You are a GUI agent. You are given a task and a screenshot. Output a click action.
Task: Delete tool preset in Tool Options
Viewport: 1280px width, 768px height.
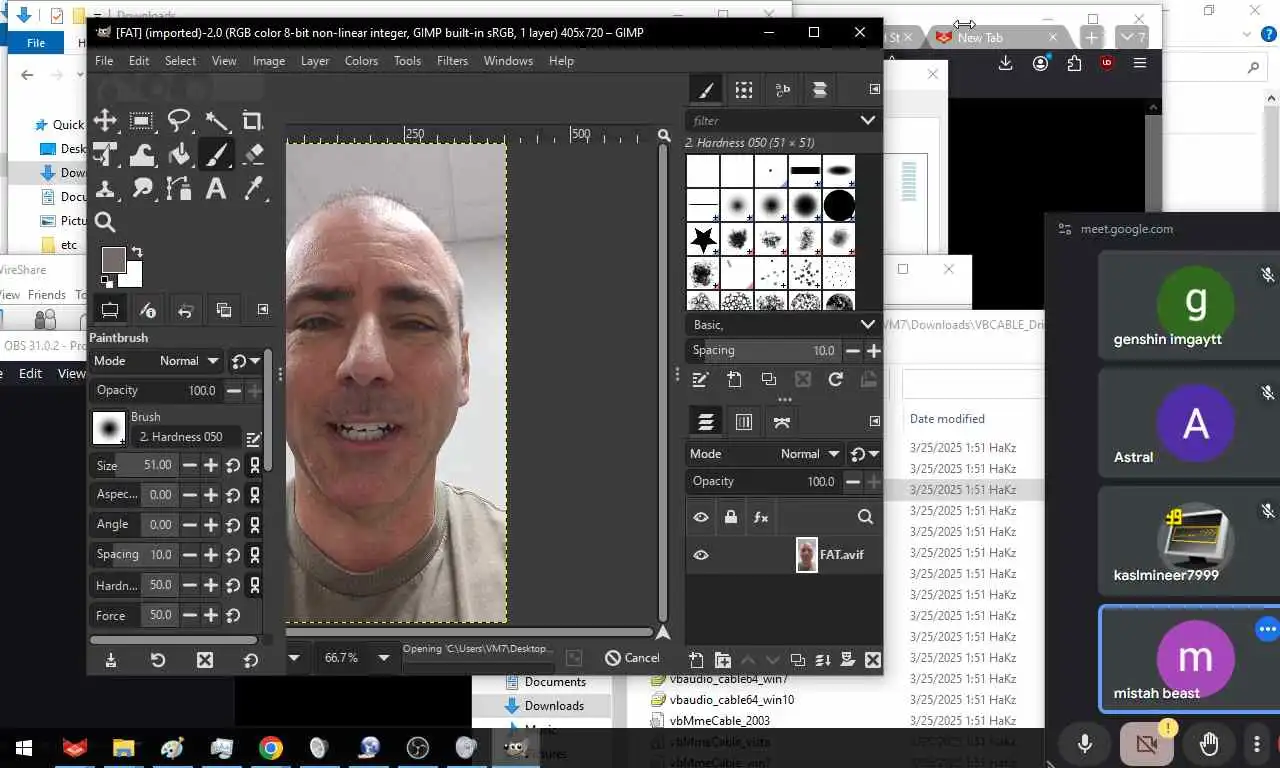(x=205, y=660)
